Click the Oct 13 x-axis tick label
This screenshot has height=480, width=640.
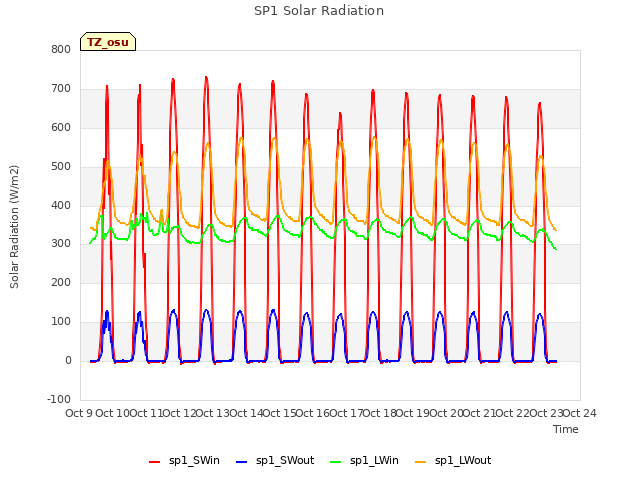pyautogui.click(x=213, y=413)
